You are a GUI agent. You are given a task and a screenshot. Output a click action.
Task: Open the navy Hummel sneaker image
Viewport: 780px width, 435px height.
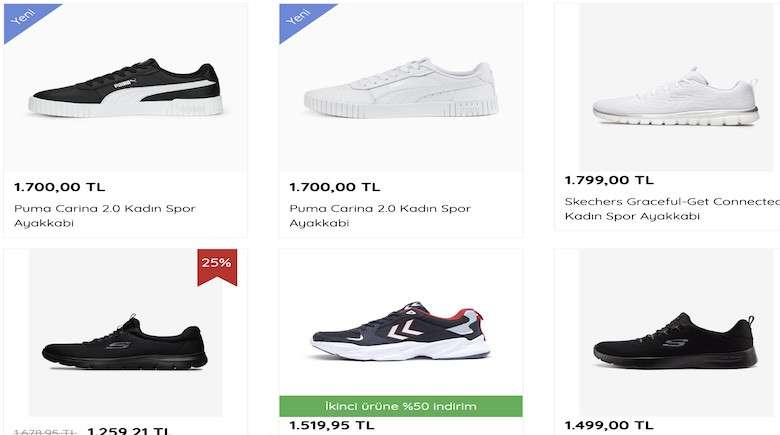400,332
